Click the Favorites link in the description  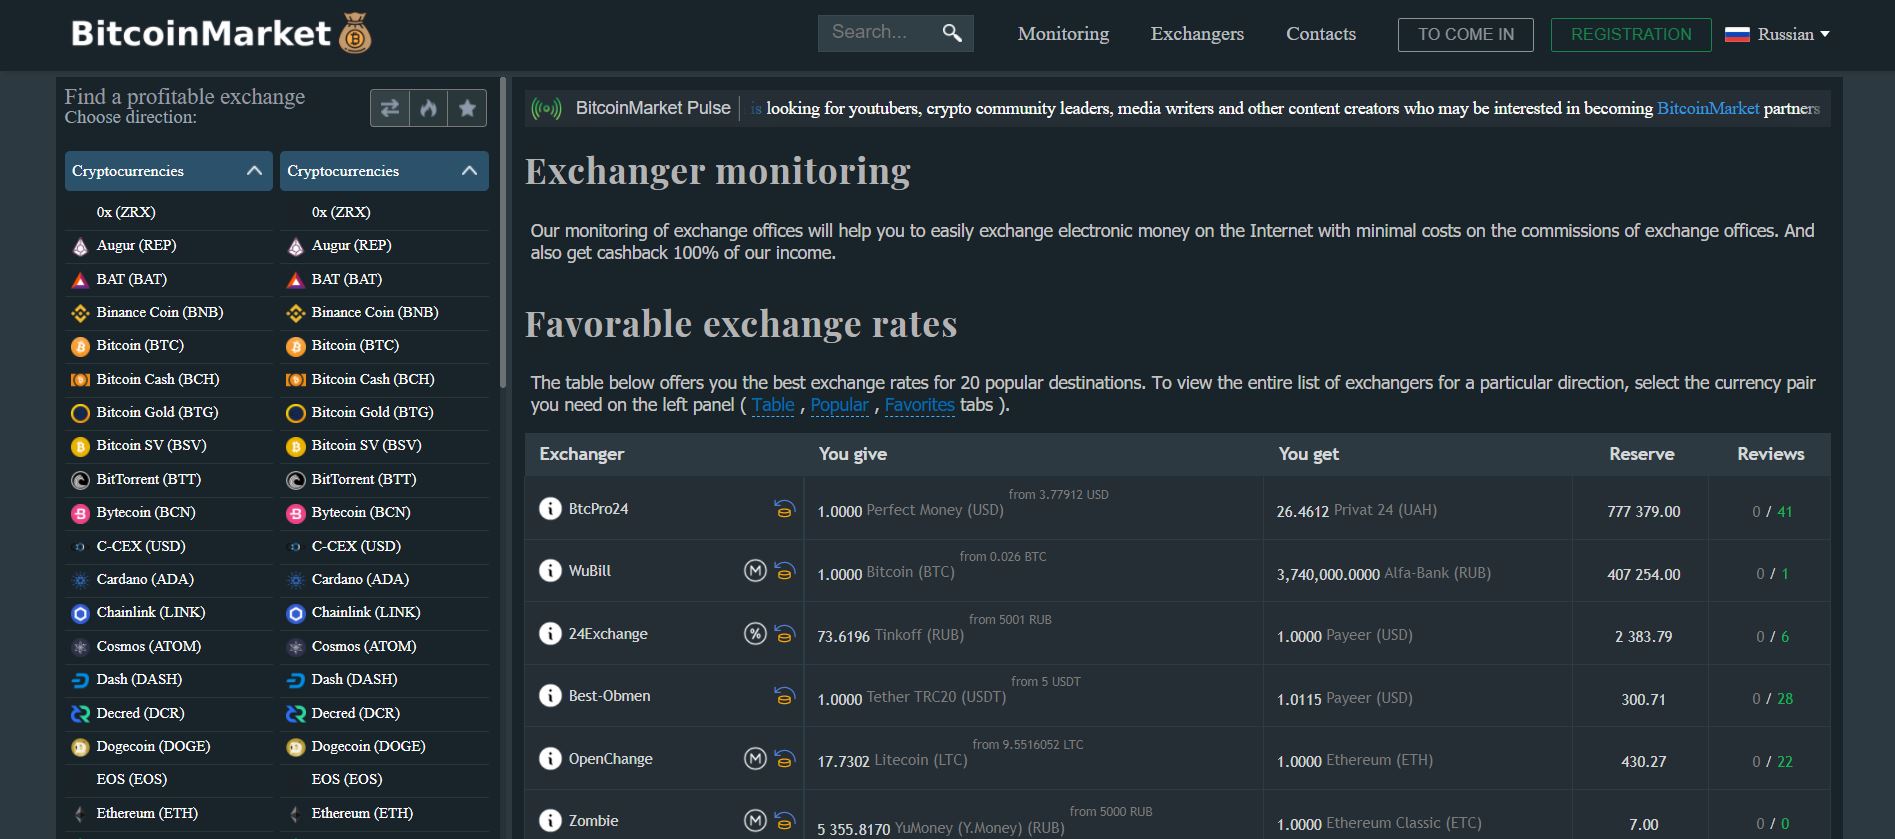click(x=920, y=405)
